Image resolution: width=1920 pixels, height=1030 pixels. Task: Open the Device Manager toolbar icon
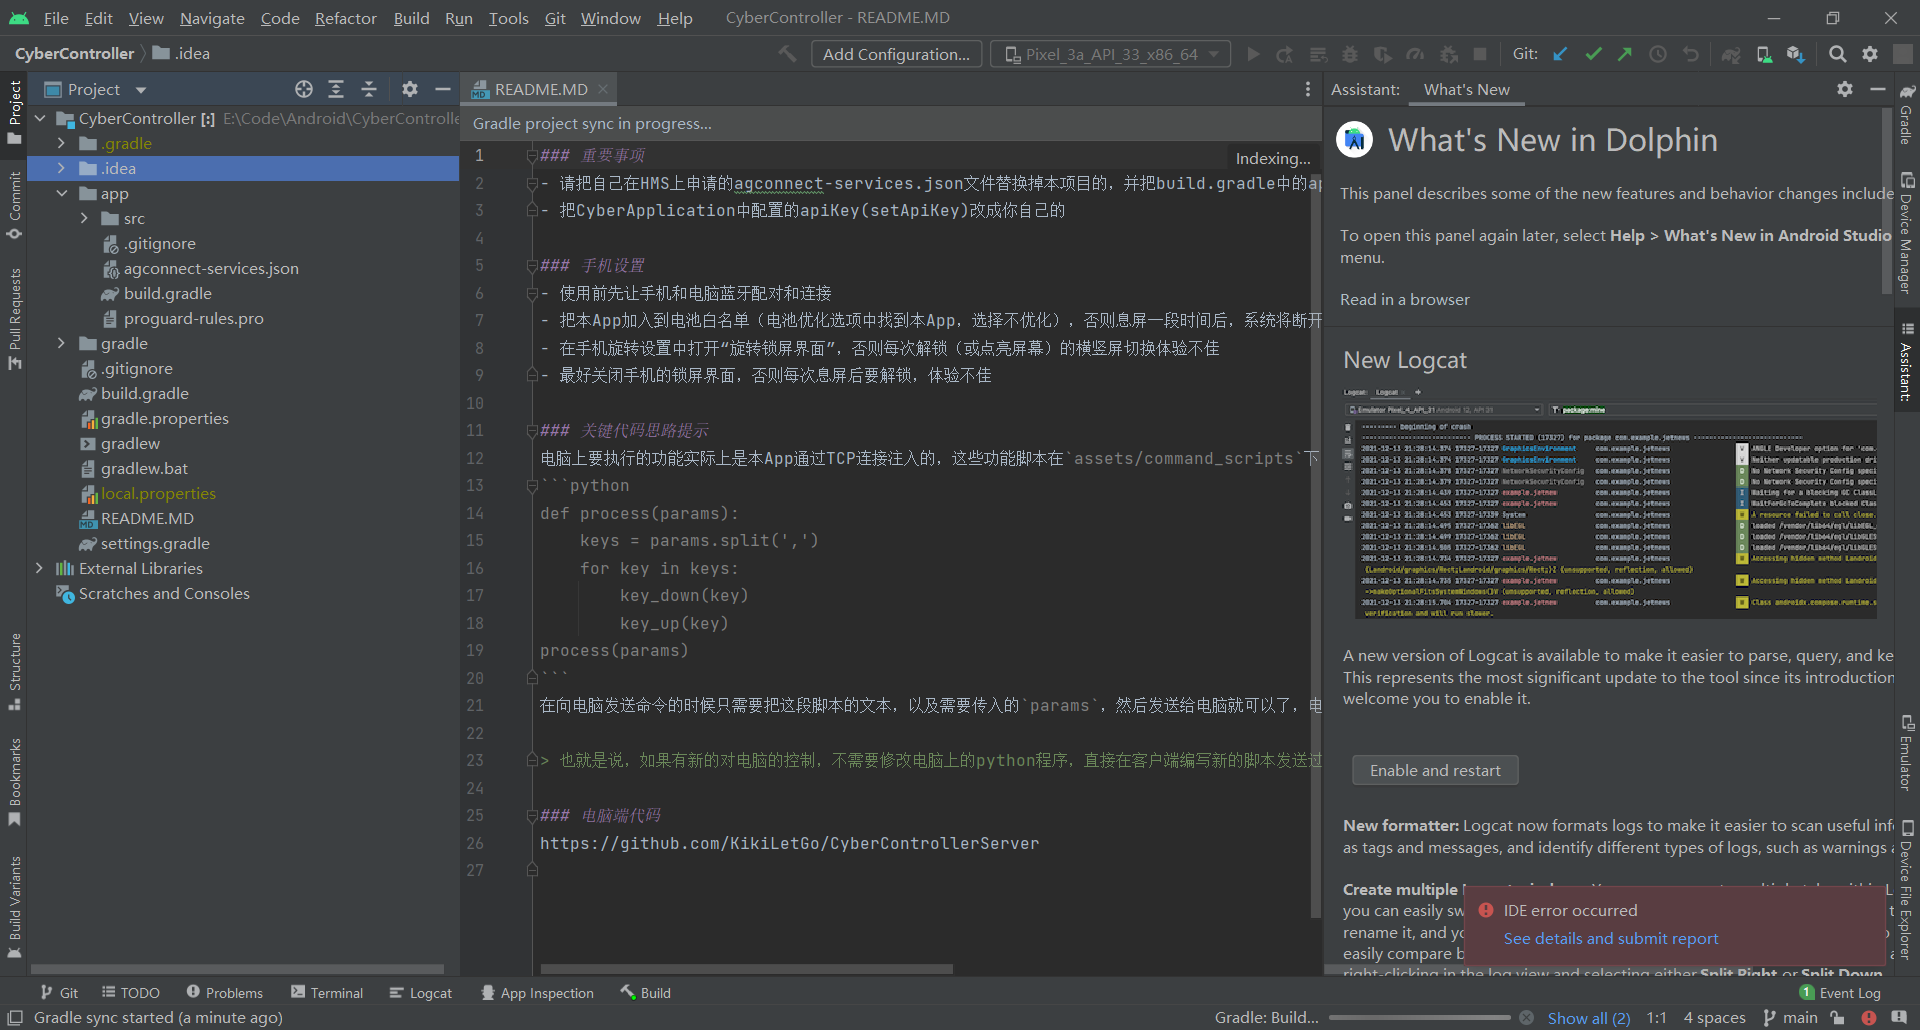[1764, 54]
